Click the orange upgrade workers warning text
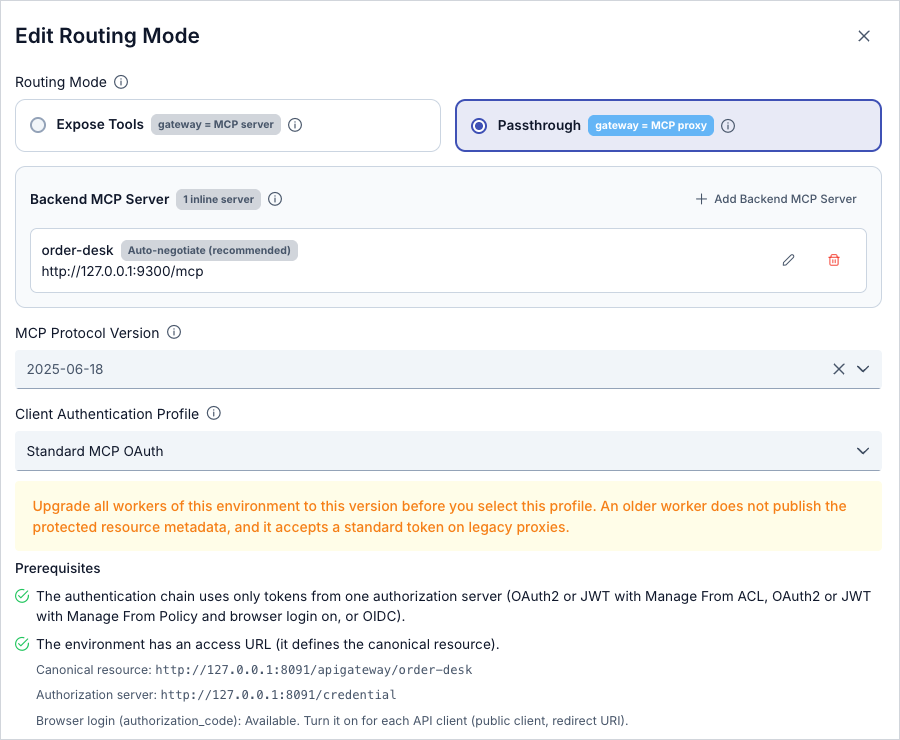Image resolution: width=900 pixels, height=740 pixels. [x=440, y=517]
